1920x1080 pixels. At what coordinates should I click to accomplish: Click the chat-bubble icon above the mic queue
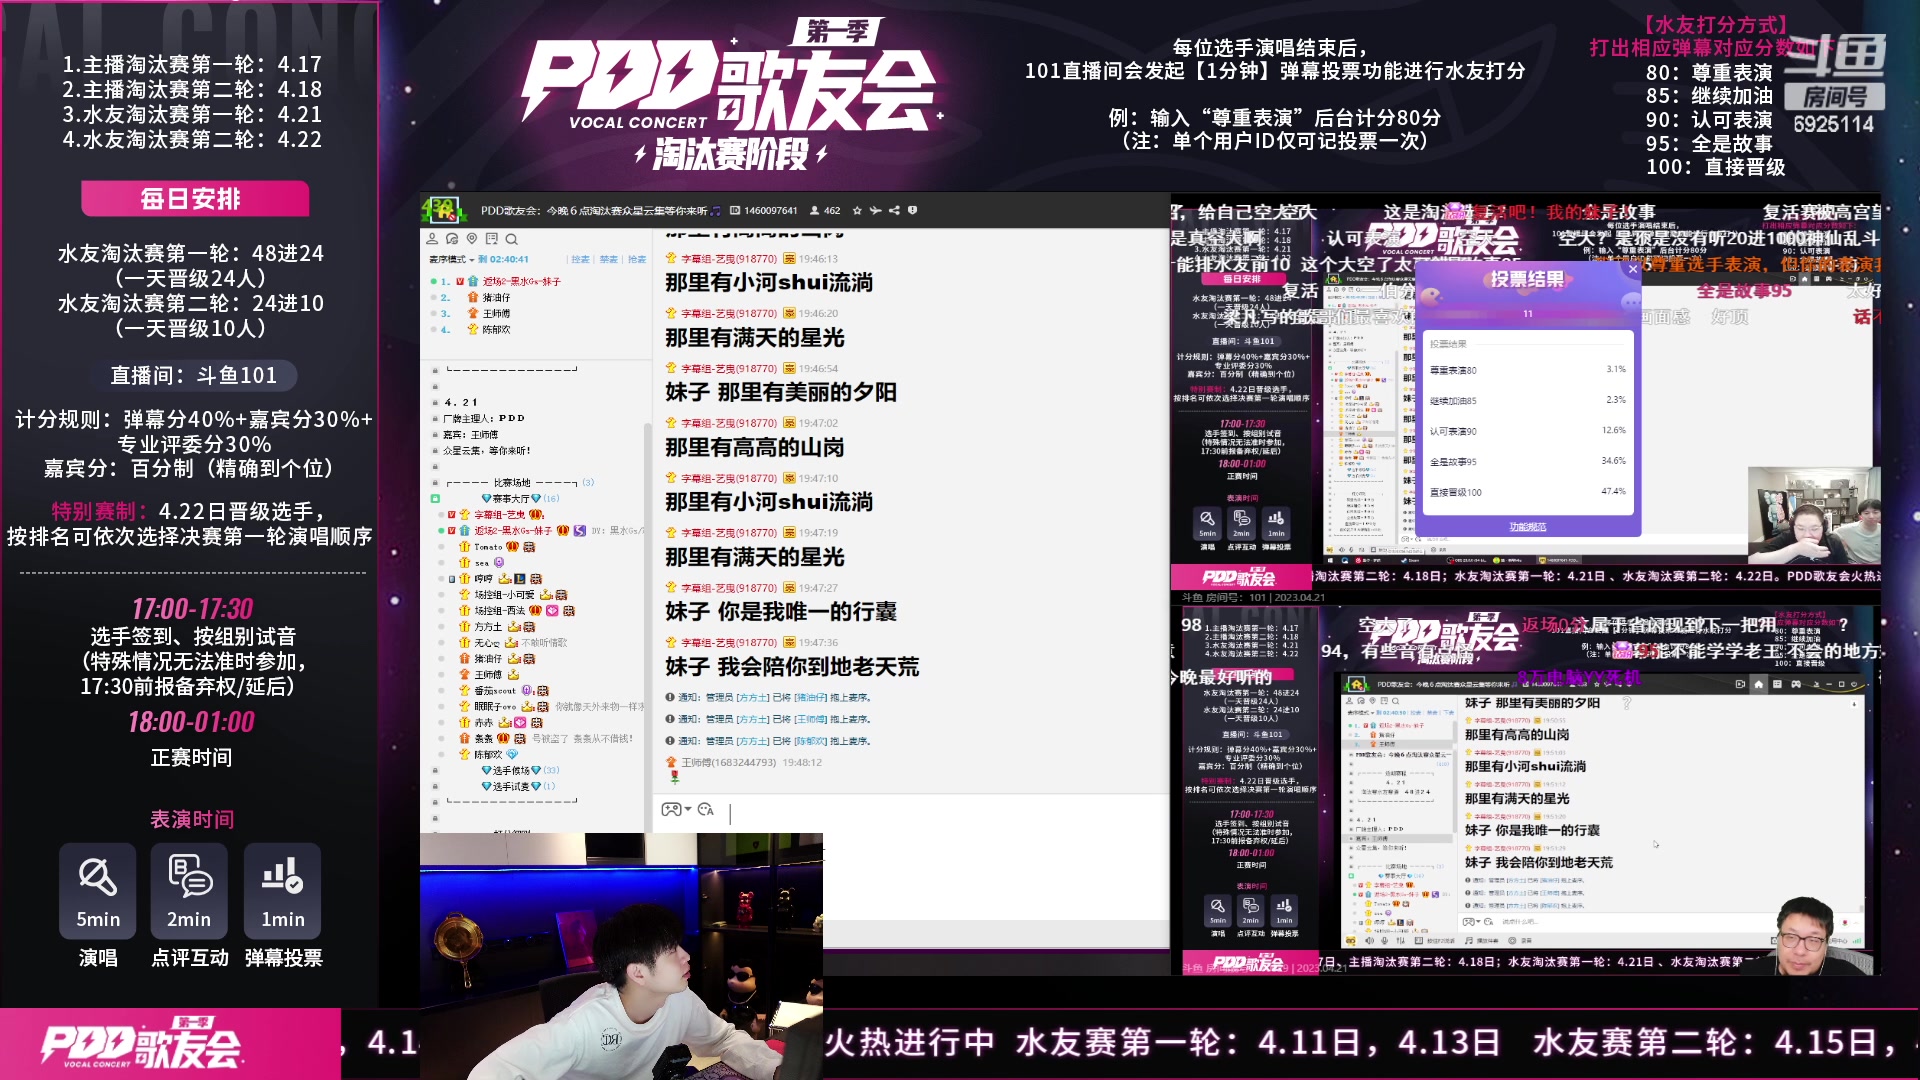pos(452,239)
